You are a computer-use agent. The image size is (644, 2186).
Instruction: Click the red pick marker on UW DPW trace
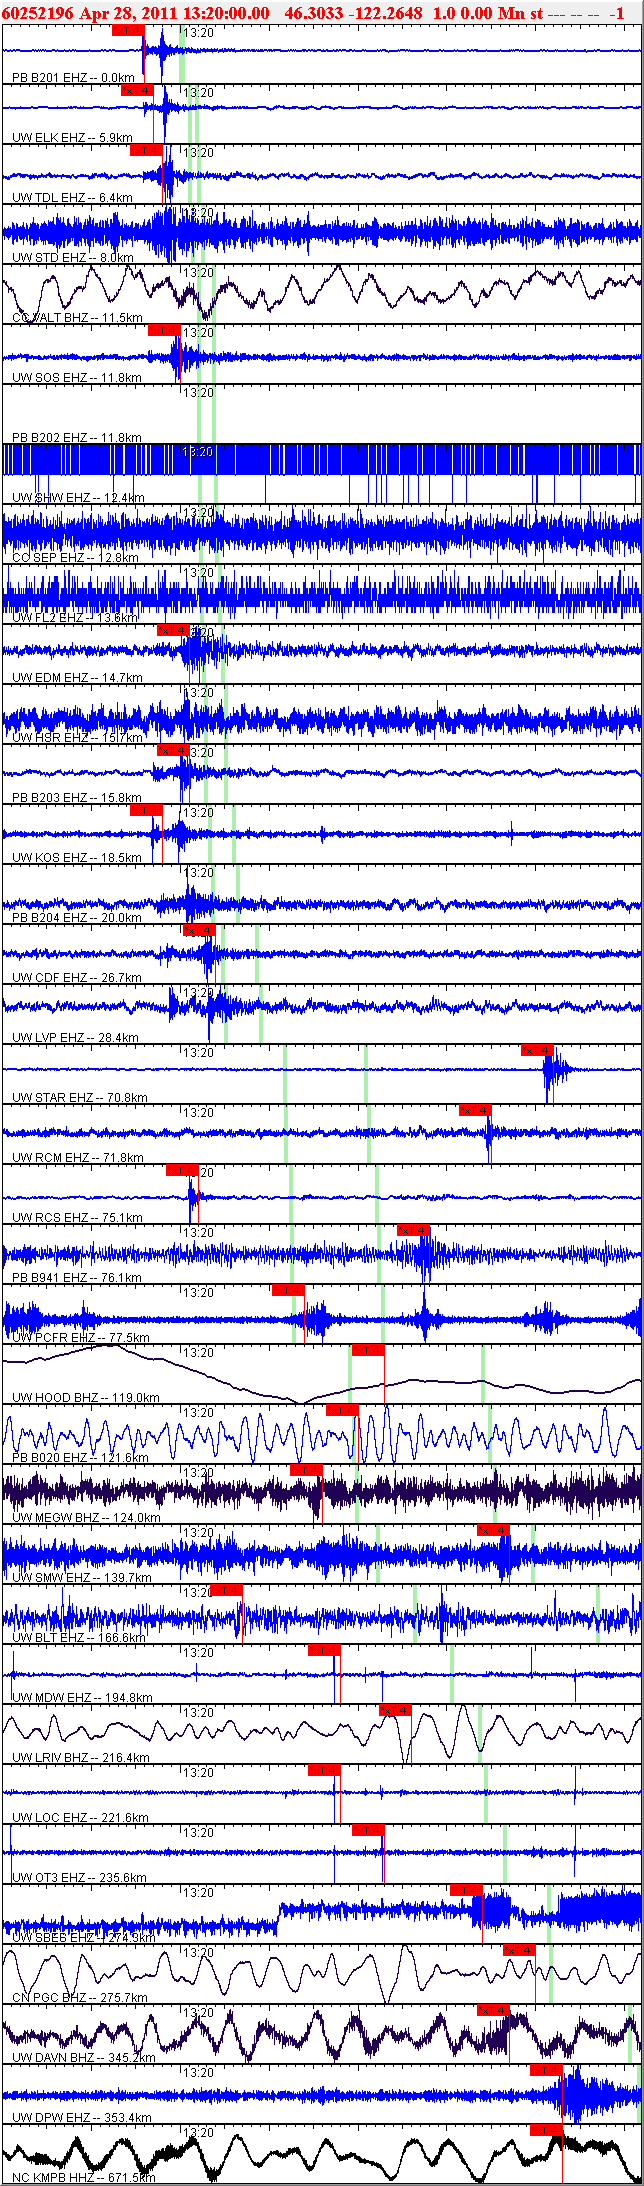click(546, 2070)
